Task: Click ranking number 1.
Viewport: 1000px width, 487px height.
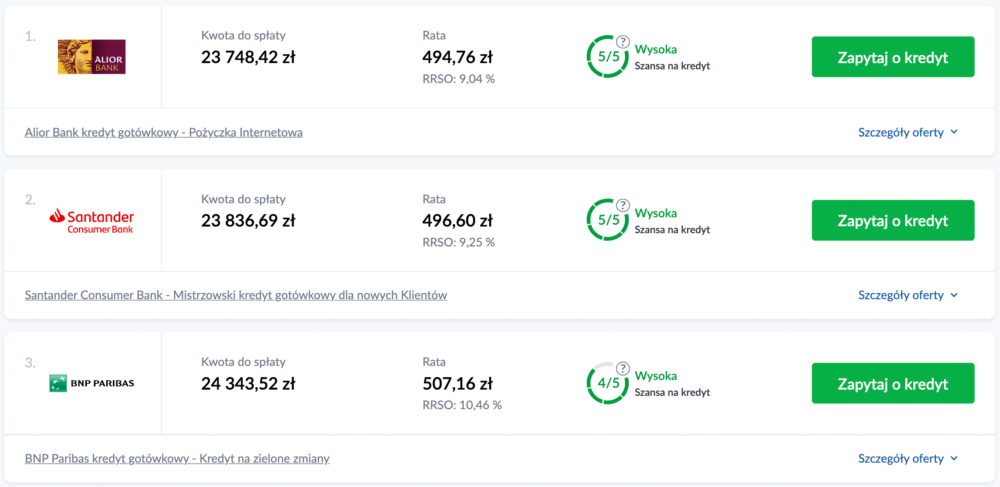Action: (30, 37)
